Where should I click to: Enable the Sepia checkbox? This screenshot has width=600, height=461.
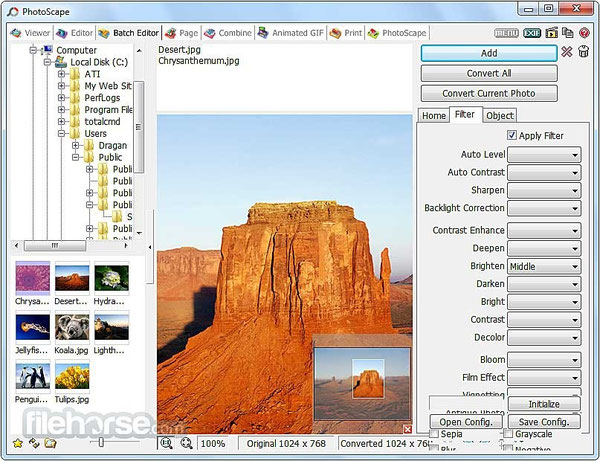tap(434, 434)
